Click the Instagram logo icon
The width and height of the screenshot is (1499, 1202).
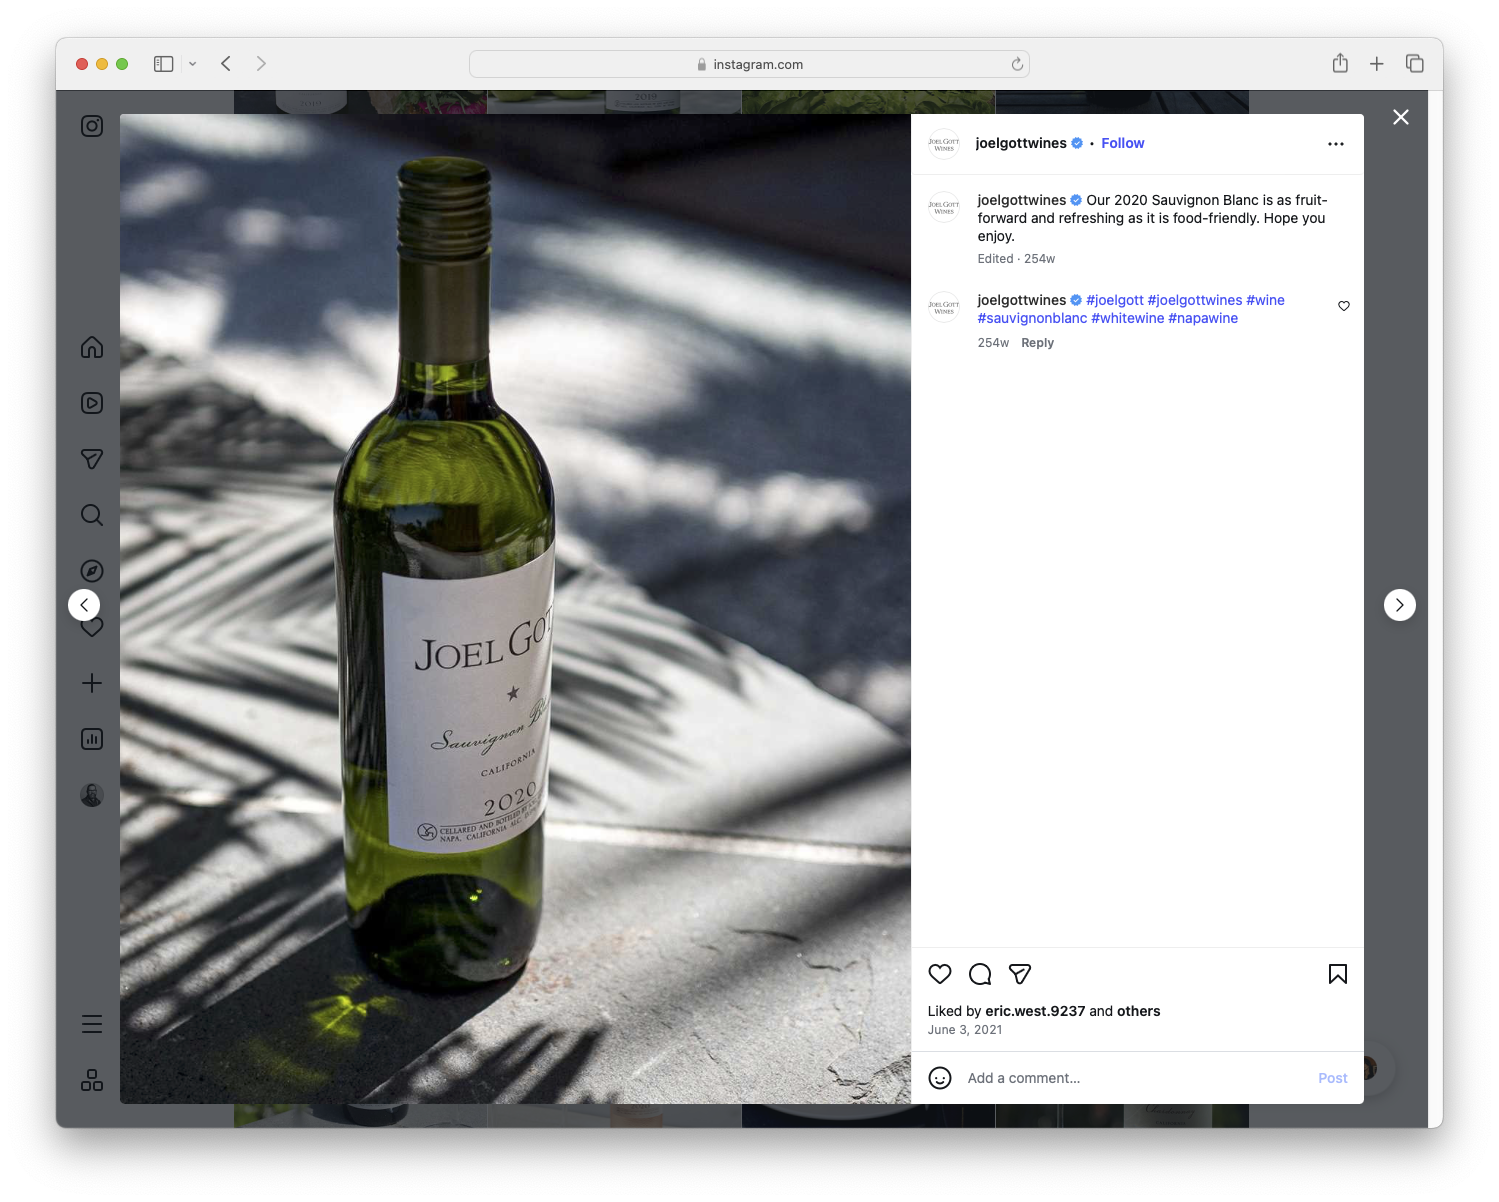[x=91, y=126]
